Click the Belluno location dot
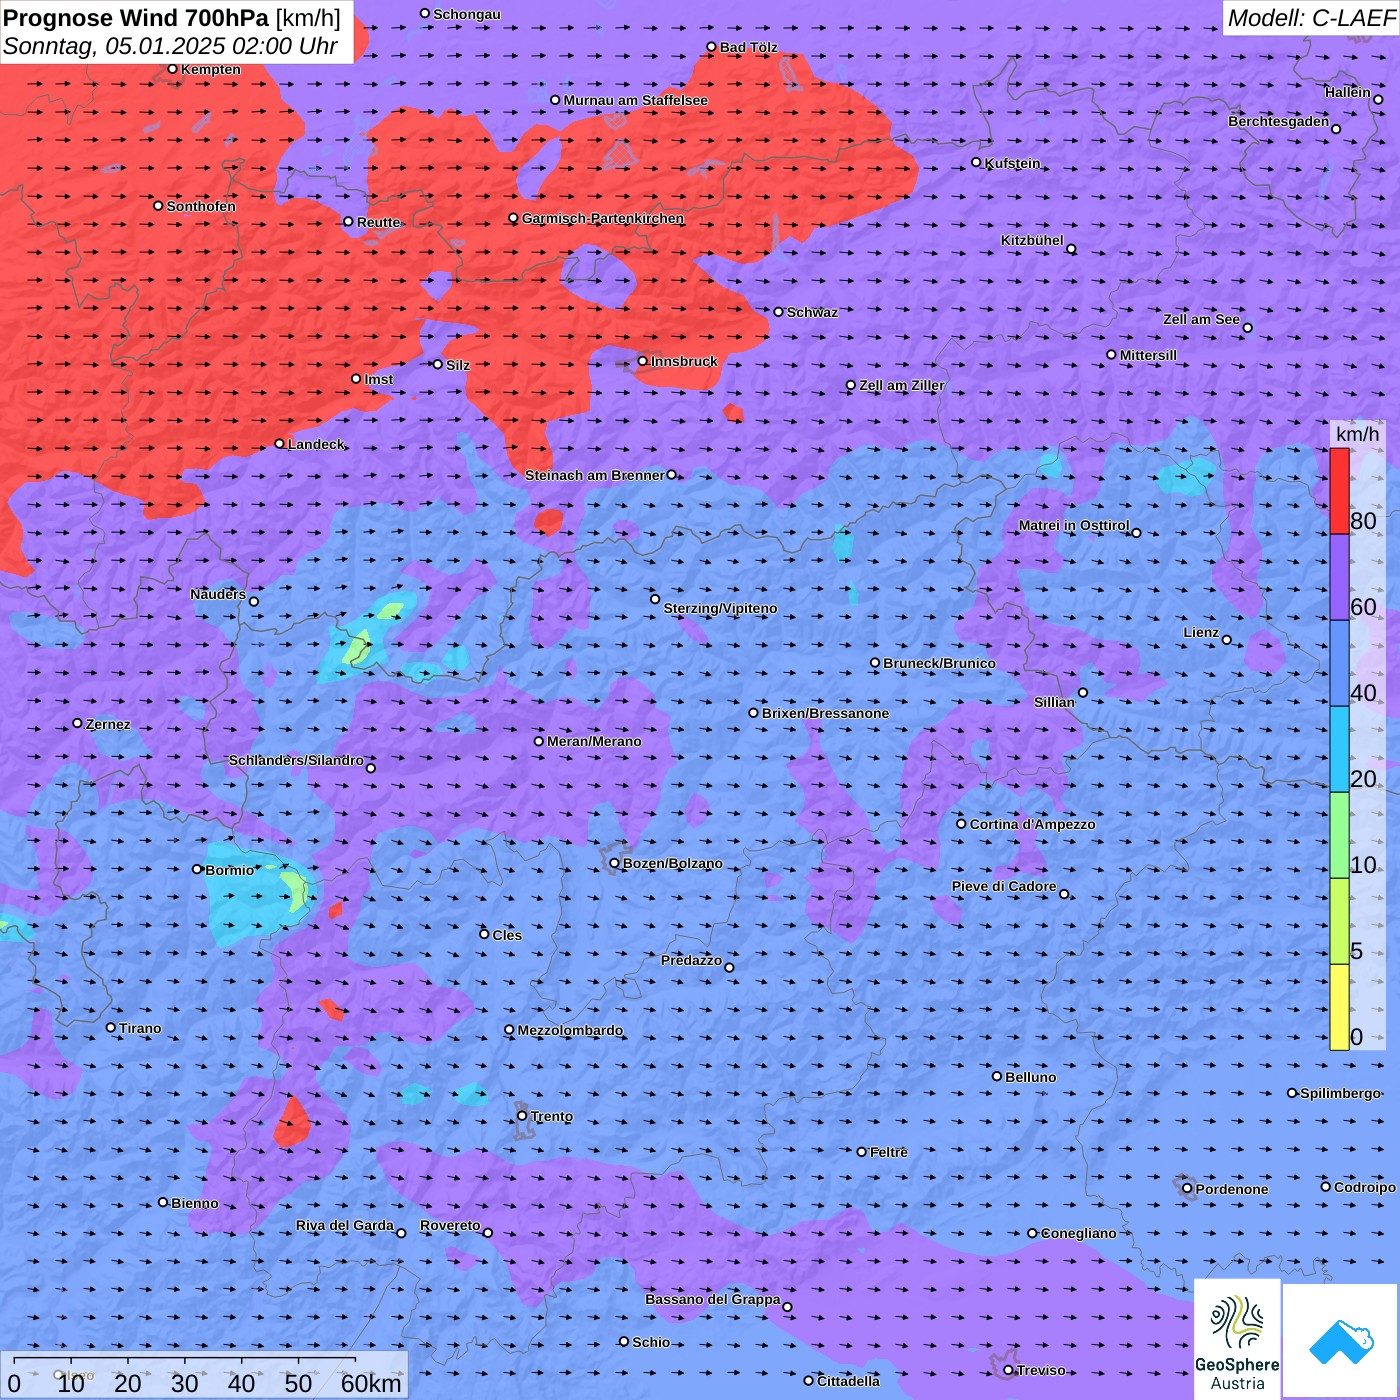Image resolution: width=1400 pixels, height=1400 pixels. coord(997,1076)
